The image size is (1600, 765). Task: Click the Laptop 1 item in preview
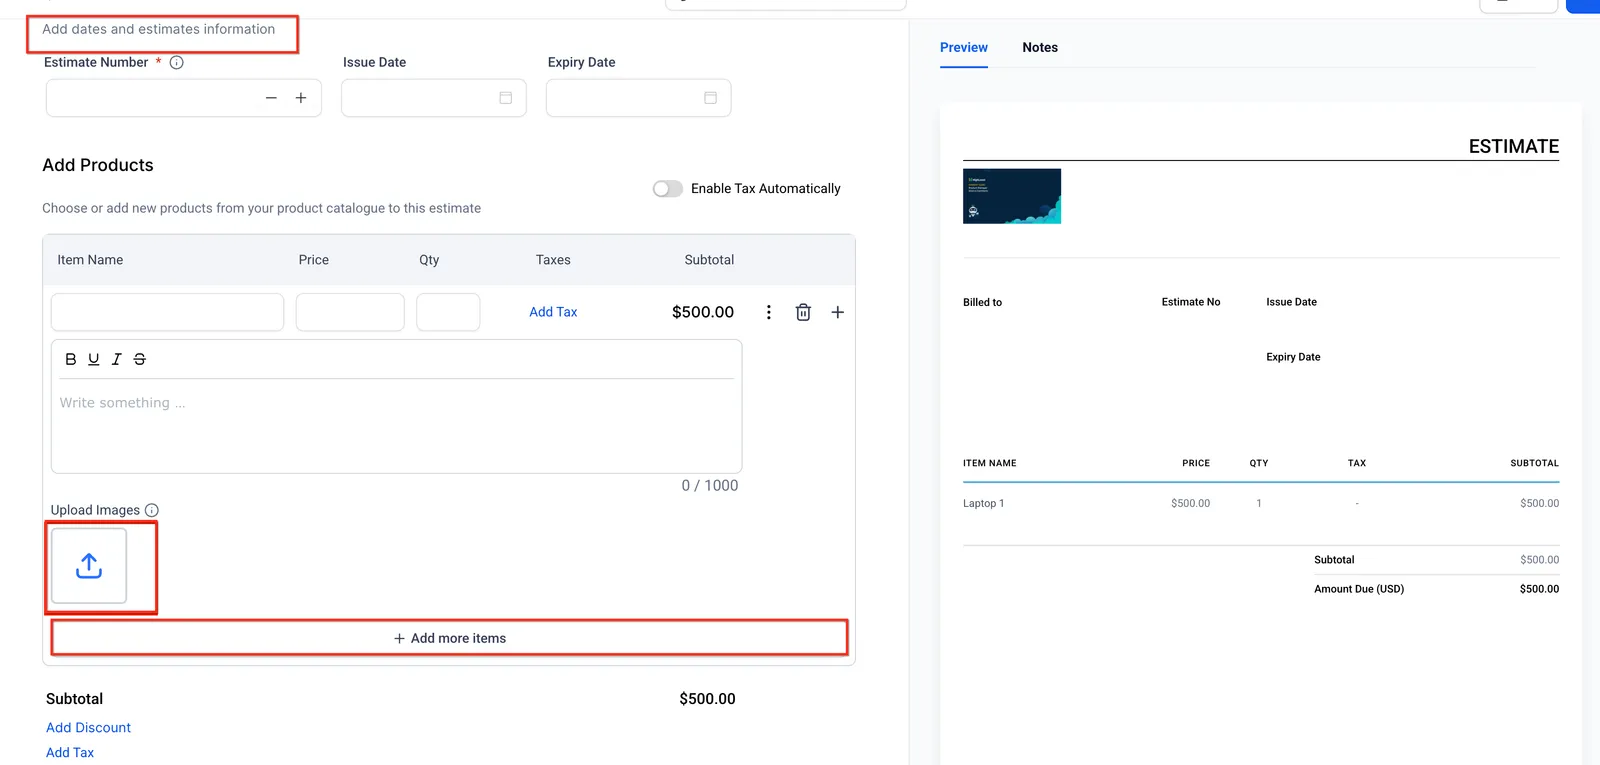tap(984, 503)
